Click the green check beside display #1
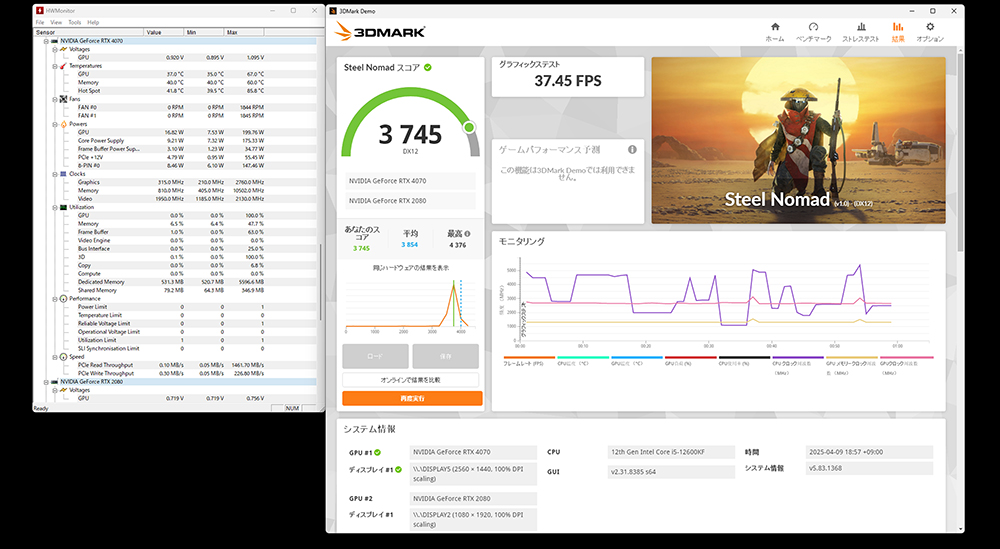The image size is (1000, 549). coord(399,469)
